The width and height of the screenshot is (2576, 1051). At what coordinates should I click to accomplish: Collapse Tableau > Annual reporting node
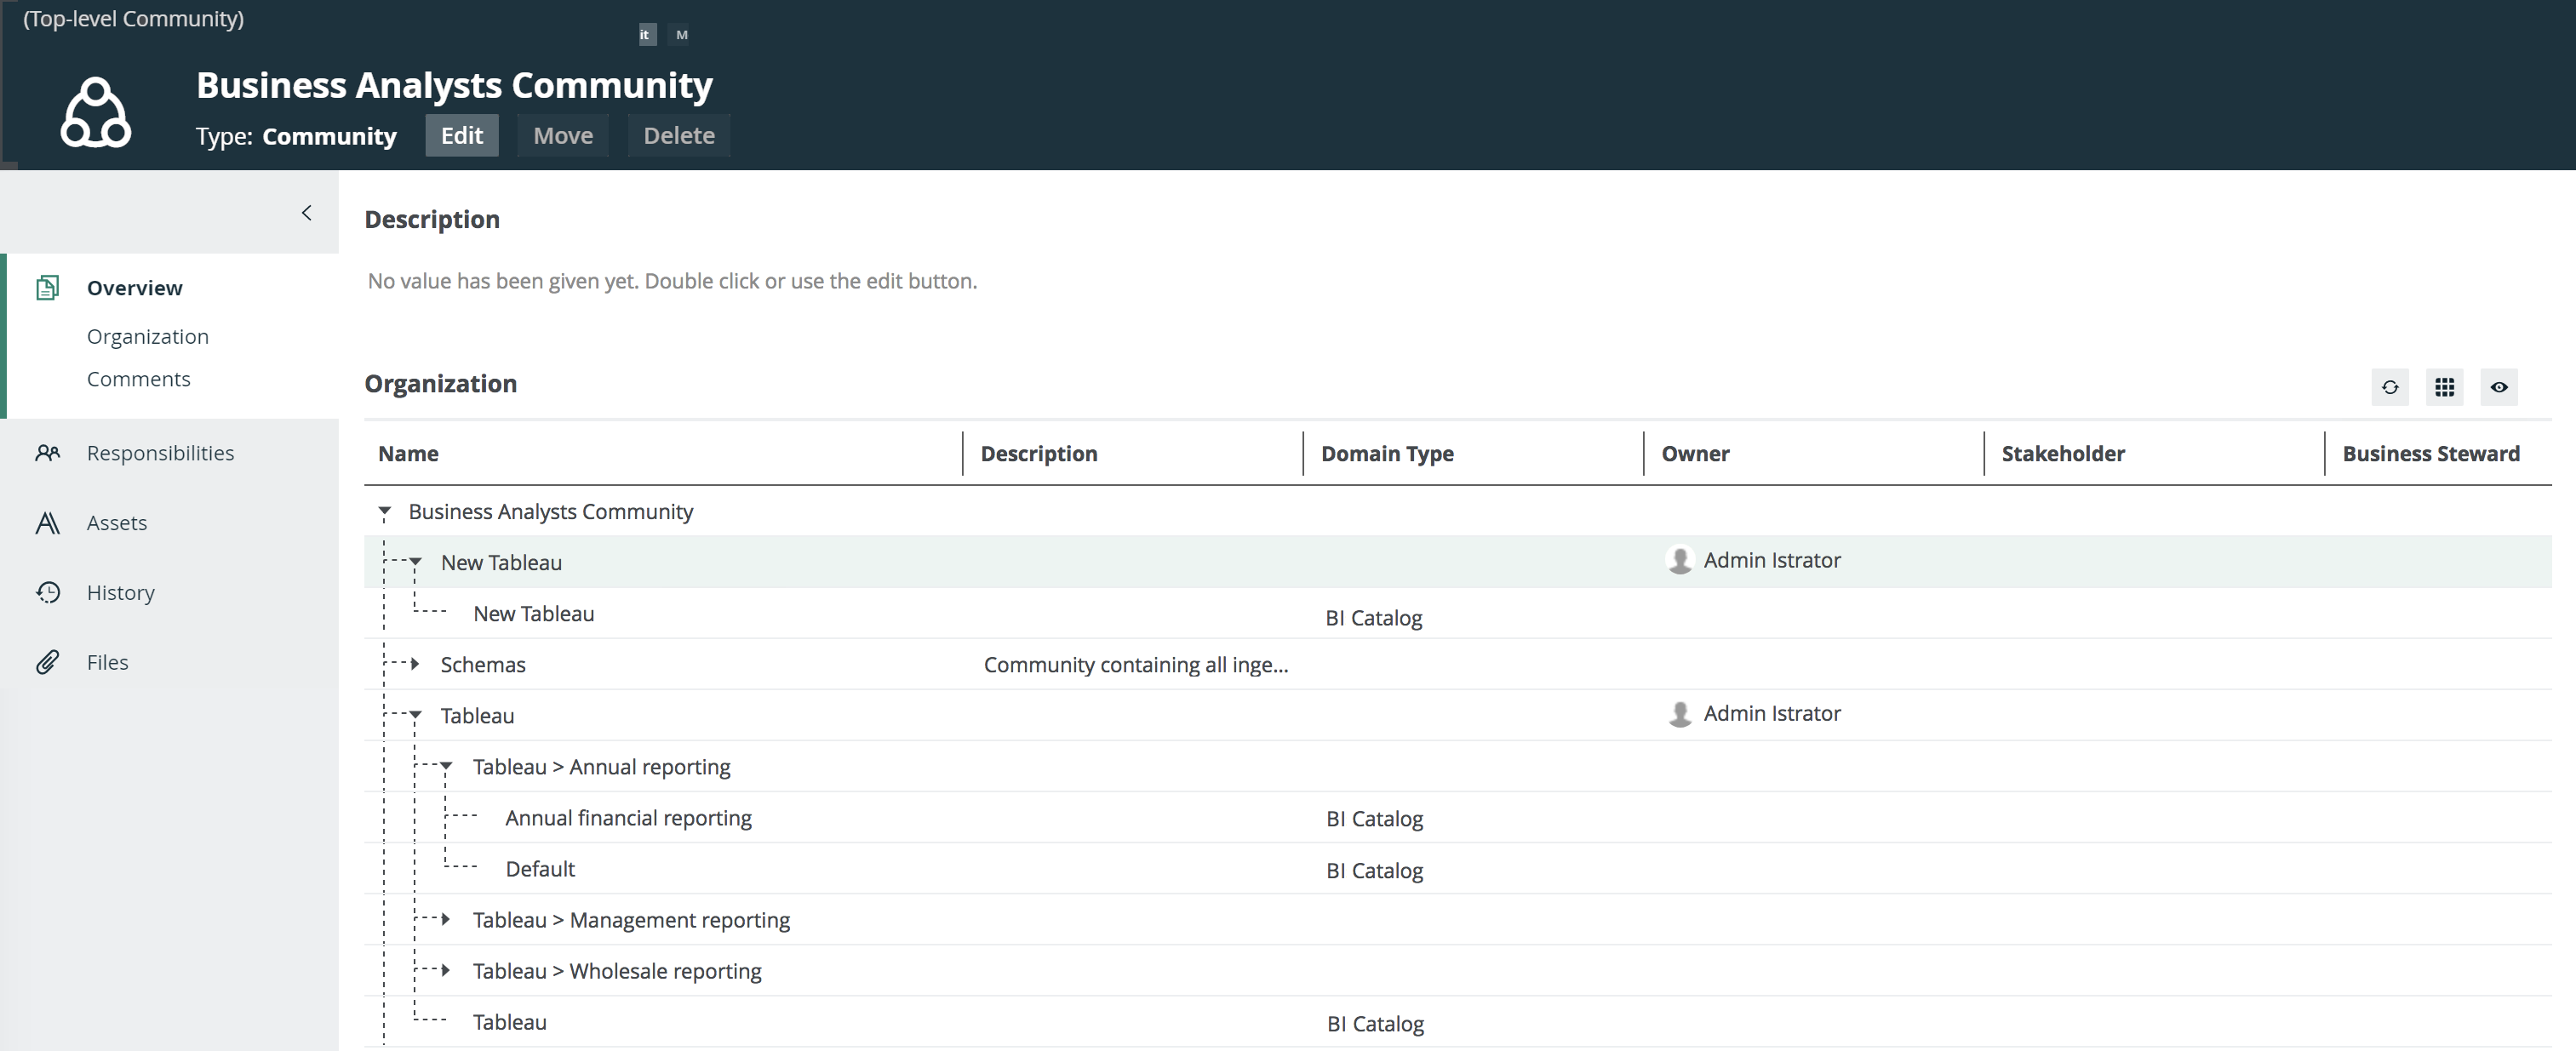click(447, 766)
